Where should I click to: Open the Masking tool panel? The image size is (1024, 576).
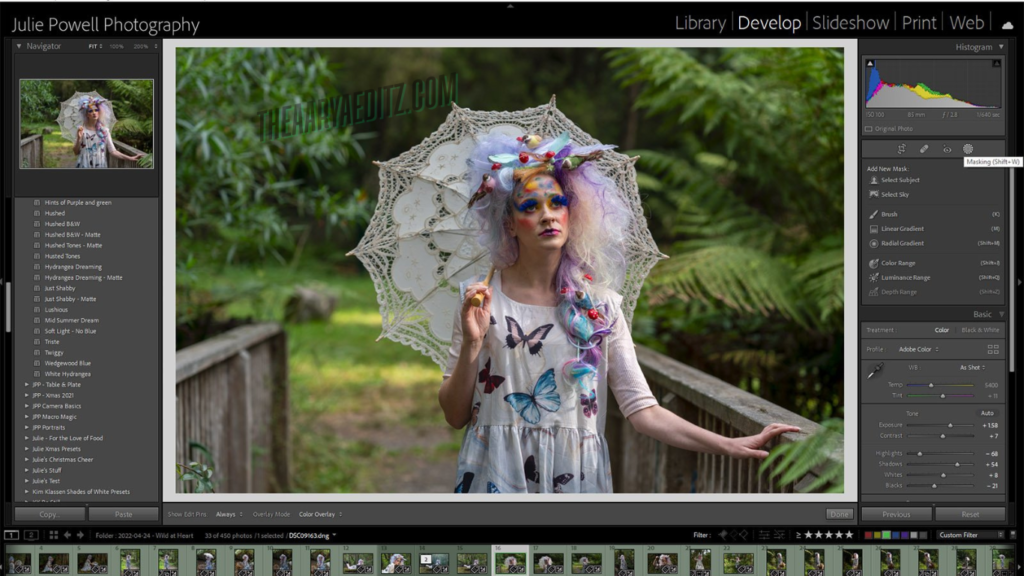[x=968, y=148]
